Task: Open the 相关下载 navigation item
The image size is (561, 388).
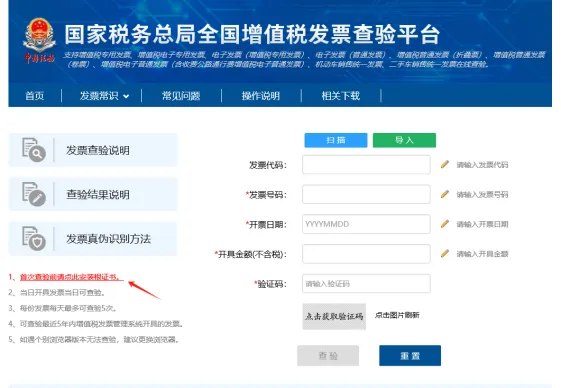Action: pyautogui.click(x=341, y=96)
